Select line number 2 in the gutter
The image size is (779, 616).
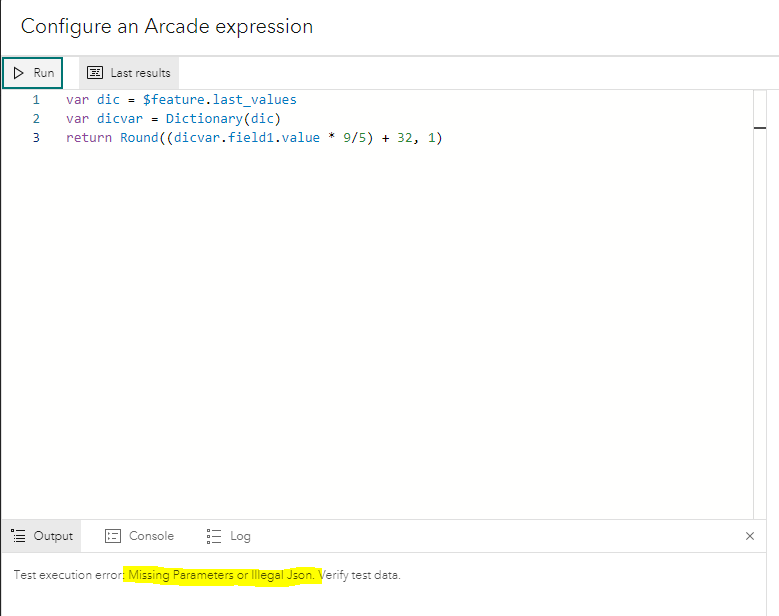tap(36, 119)
